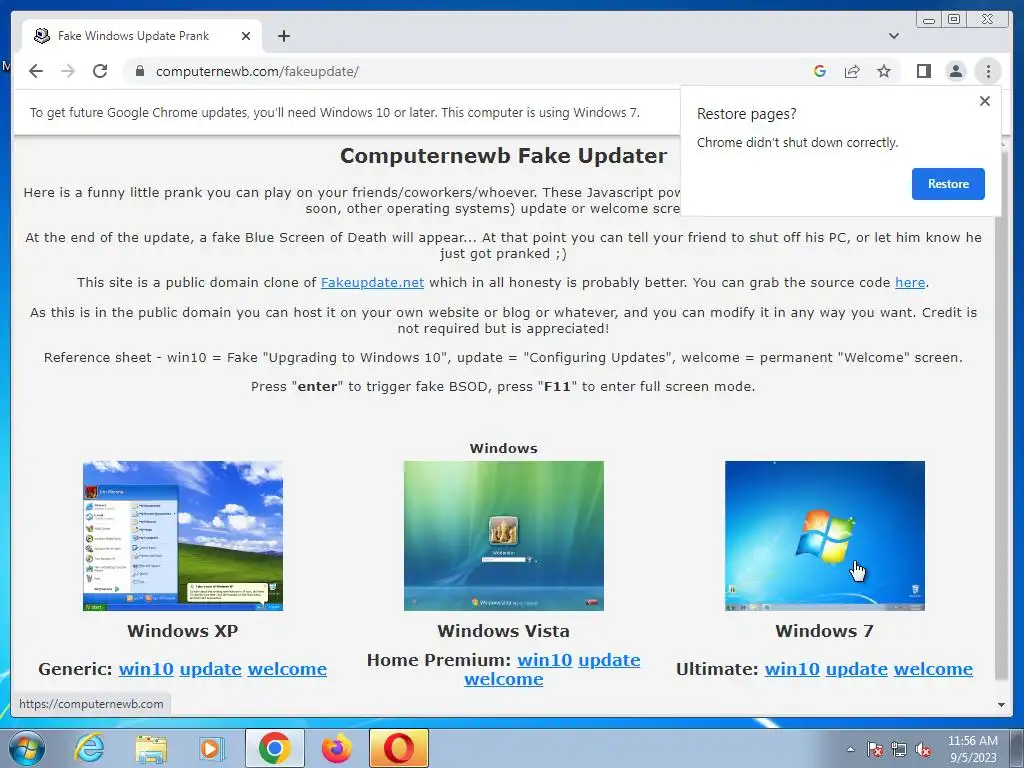Open the source code 'here' link
1024x768 pixels.
910,282
